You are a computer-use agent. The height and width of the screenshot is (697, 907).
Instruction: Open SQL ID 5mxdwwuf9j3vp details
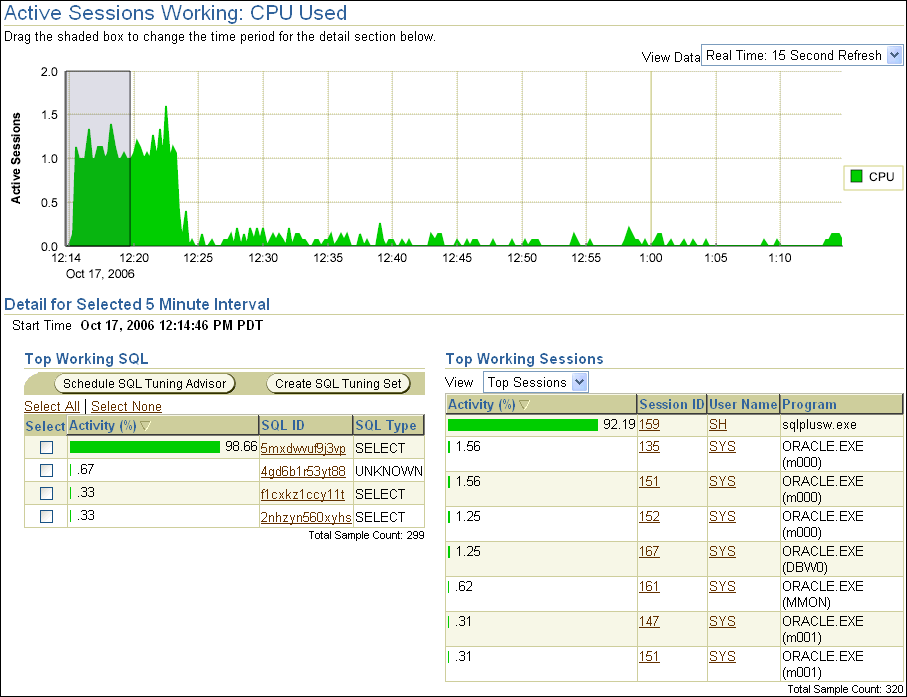(303, 448)
